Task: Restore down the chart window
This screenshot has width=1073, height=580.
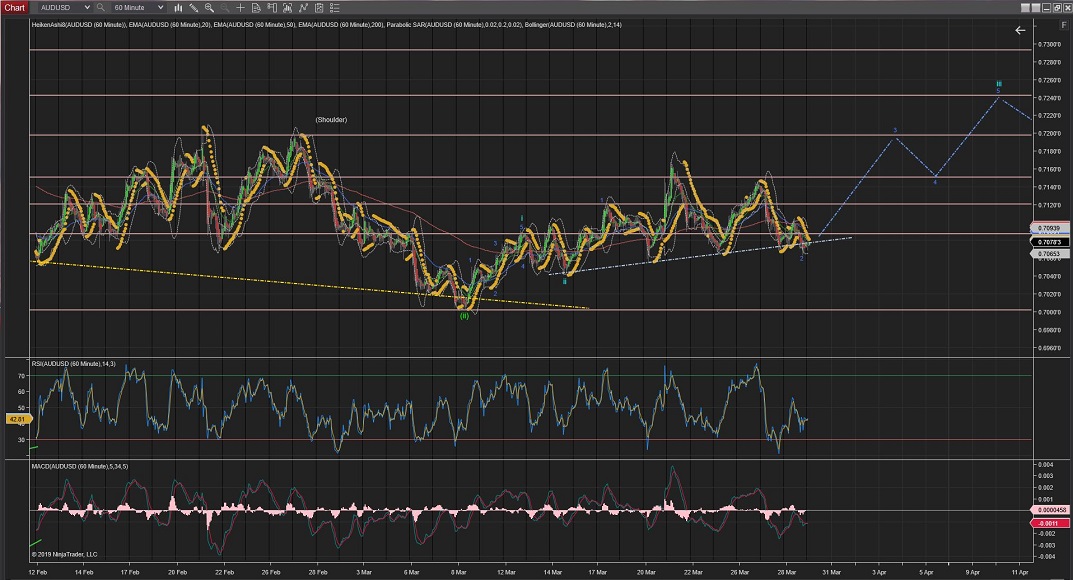Action: [x=1057, y=8]
